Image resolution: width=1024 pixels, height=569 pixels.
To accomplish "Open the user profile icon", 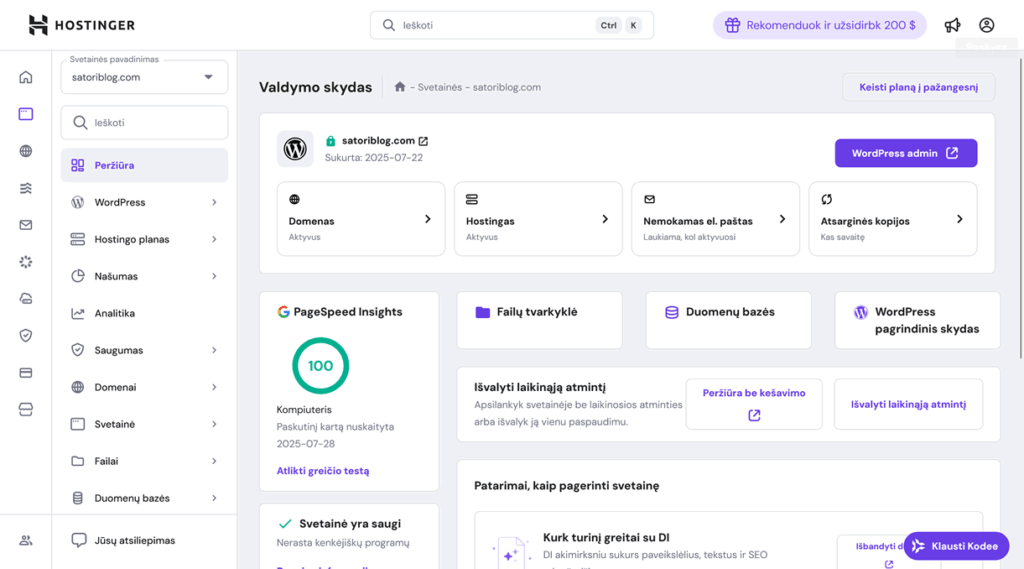I will point(986,25).
